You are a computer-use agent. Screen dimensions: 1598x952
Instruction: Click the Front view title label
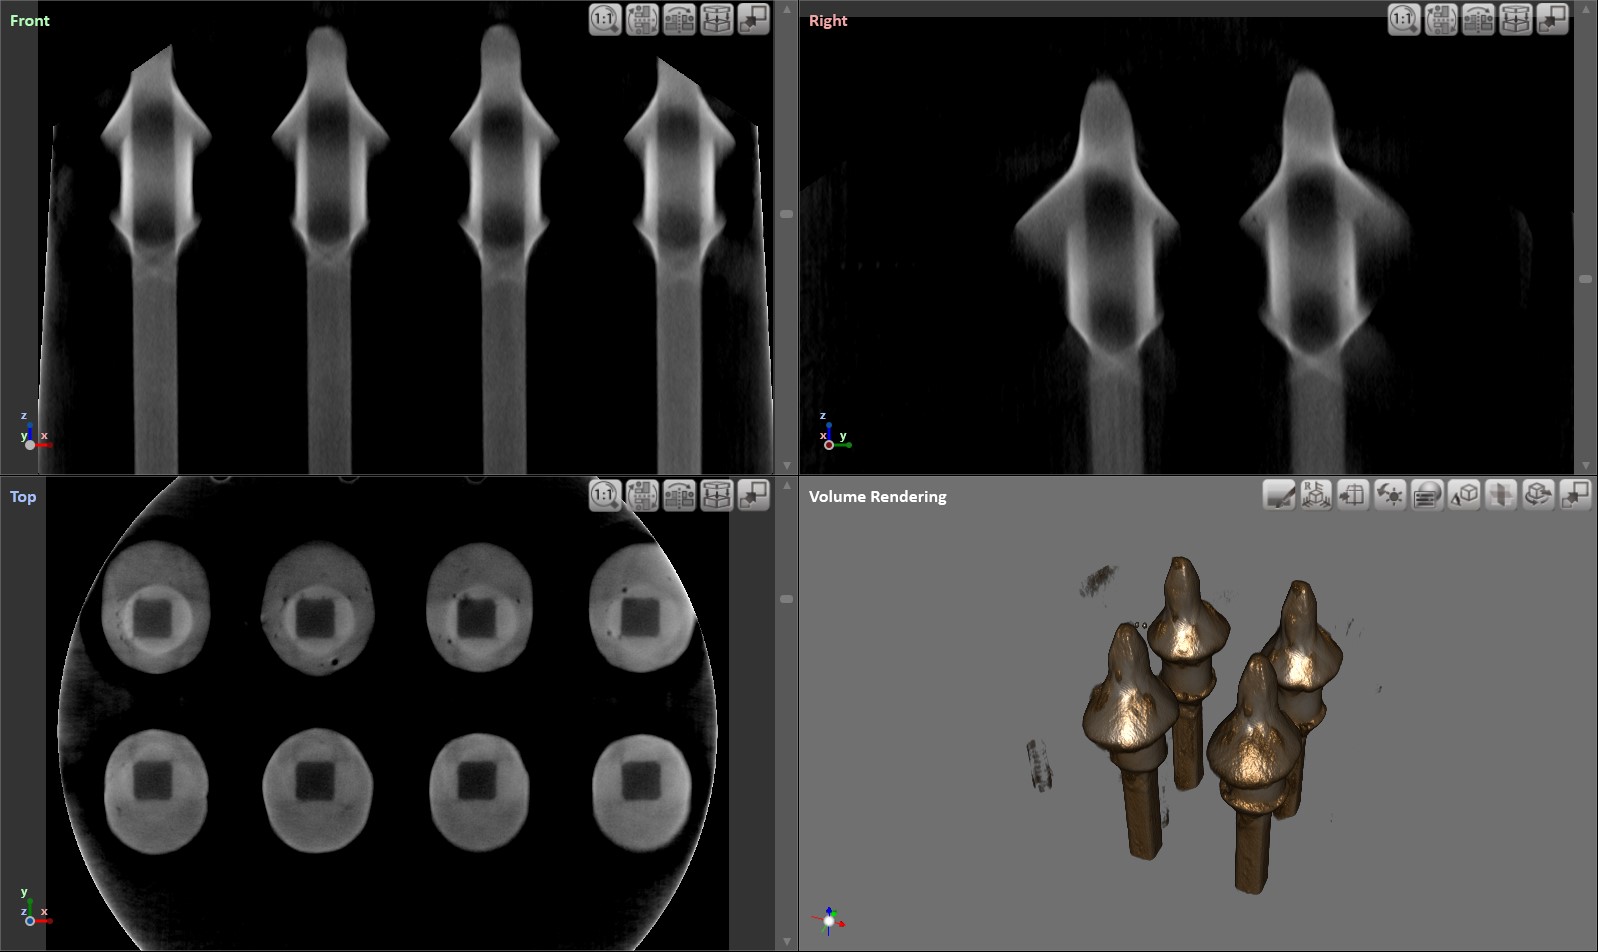coord(30,20)
